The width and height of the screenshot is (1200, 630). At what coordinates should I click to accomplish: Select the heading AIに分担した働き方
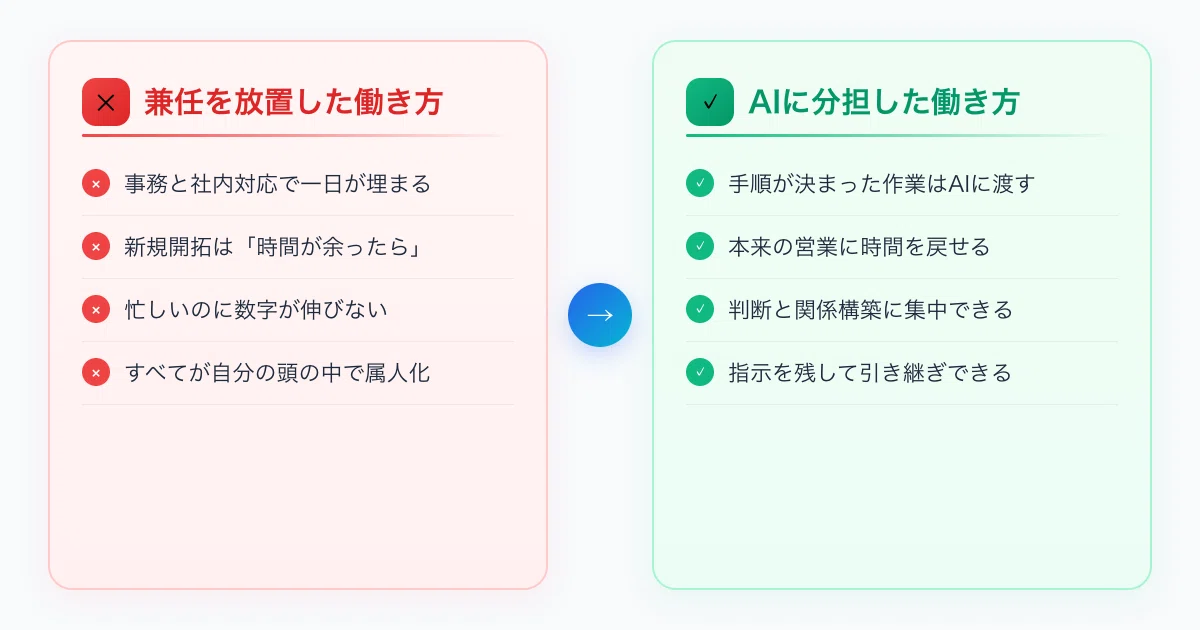point(884,102)
